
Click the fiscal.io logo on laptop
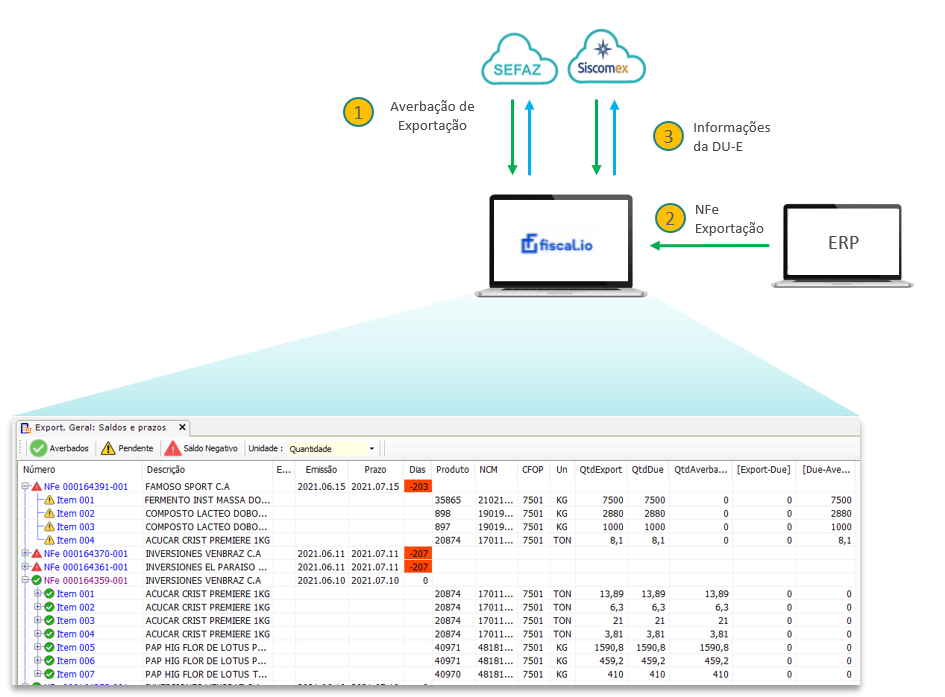[557, 244]
